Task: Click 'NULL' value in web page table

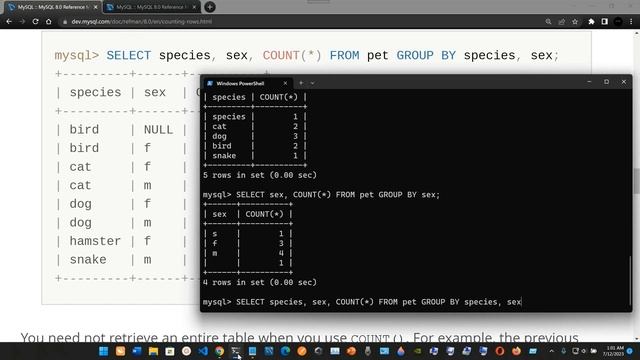Action: pos(158,130)
